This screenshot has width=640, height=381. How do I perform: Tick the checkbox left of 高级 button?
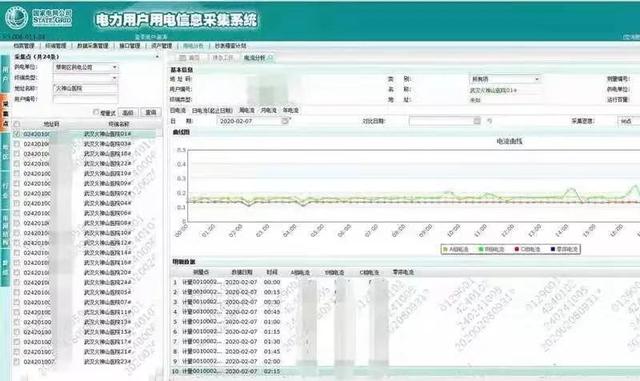point(96,112)
